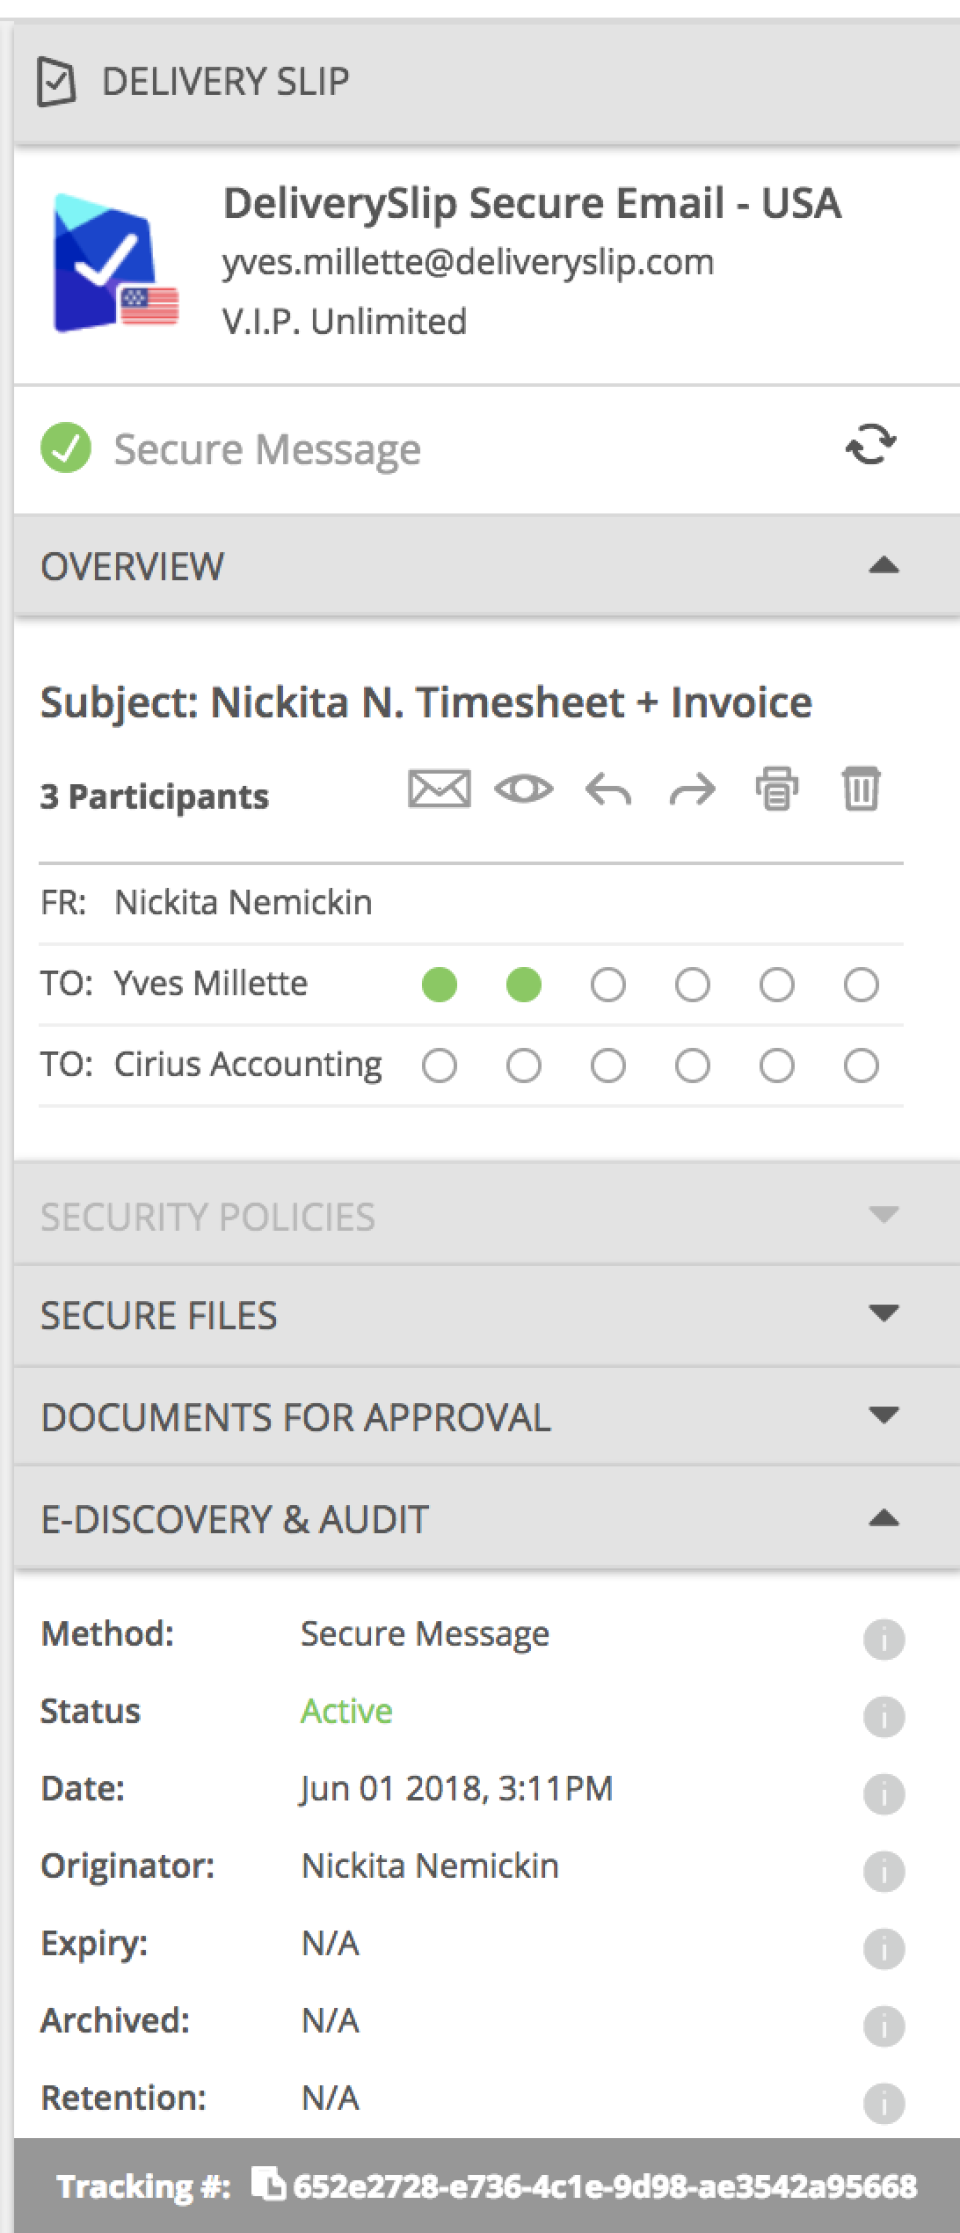Screen dimensions: 960x2233
Task: Delete message using trash icon
Action: coord(861,789)
